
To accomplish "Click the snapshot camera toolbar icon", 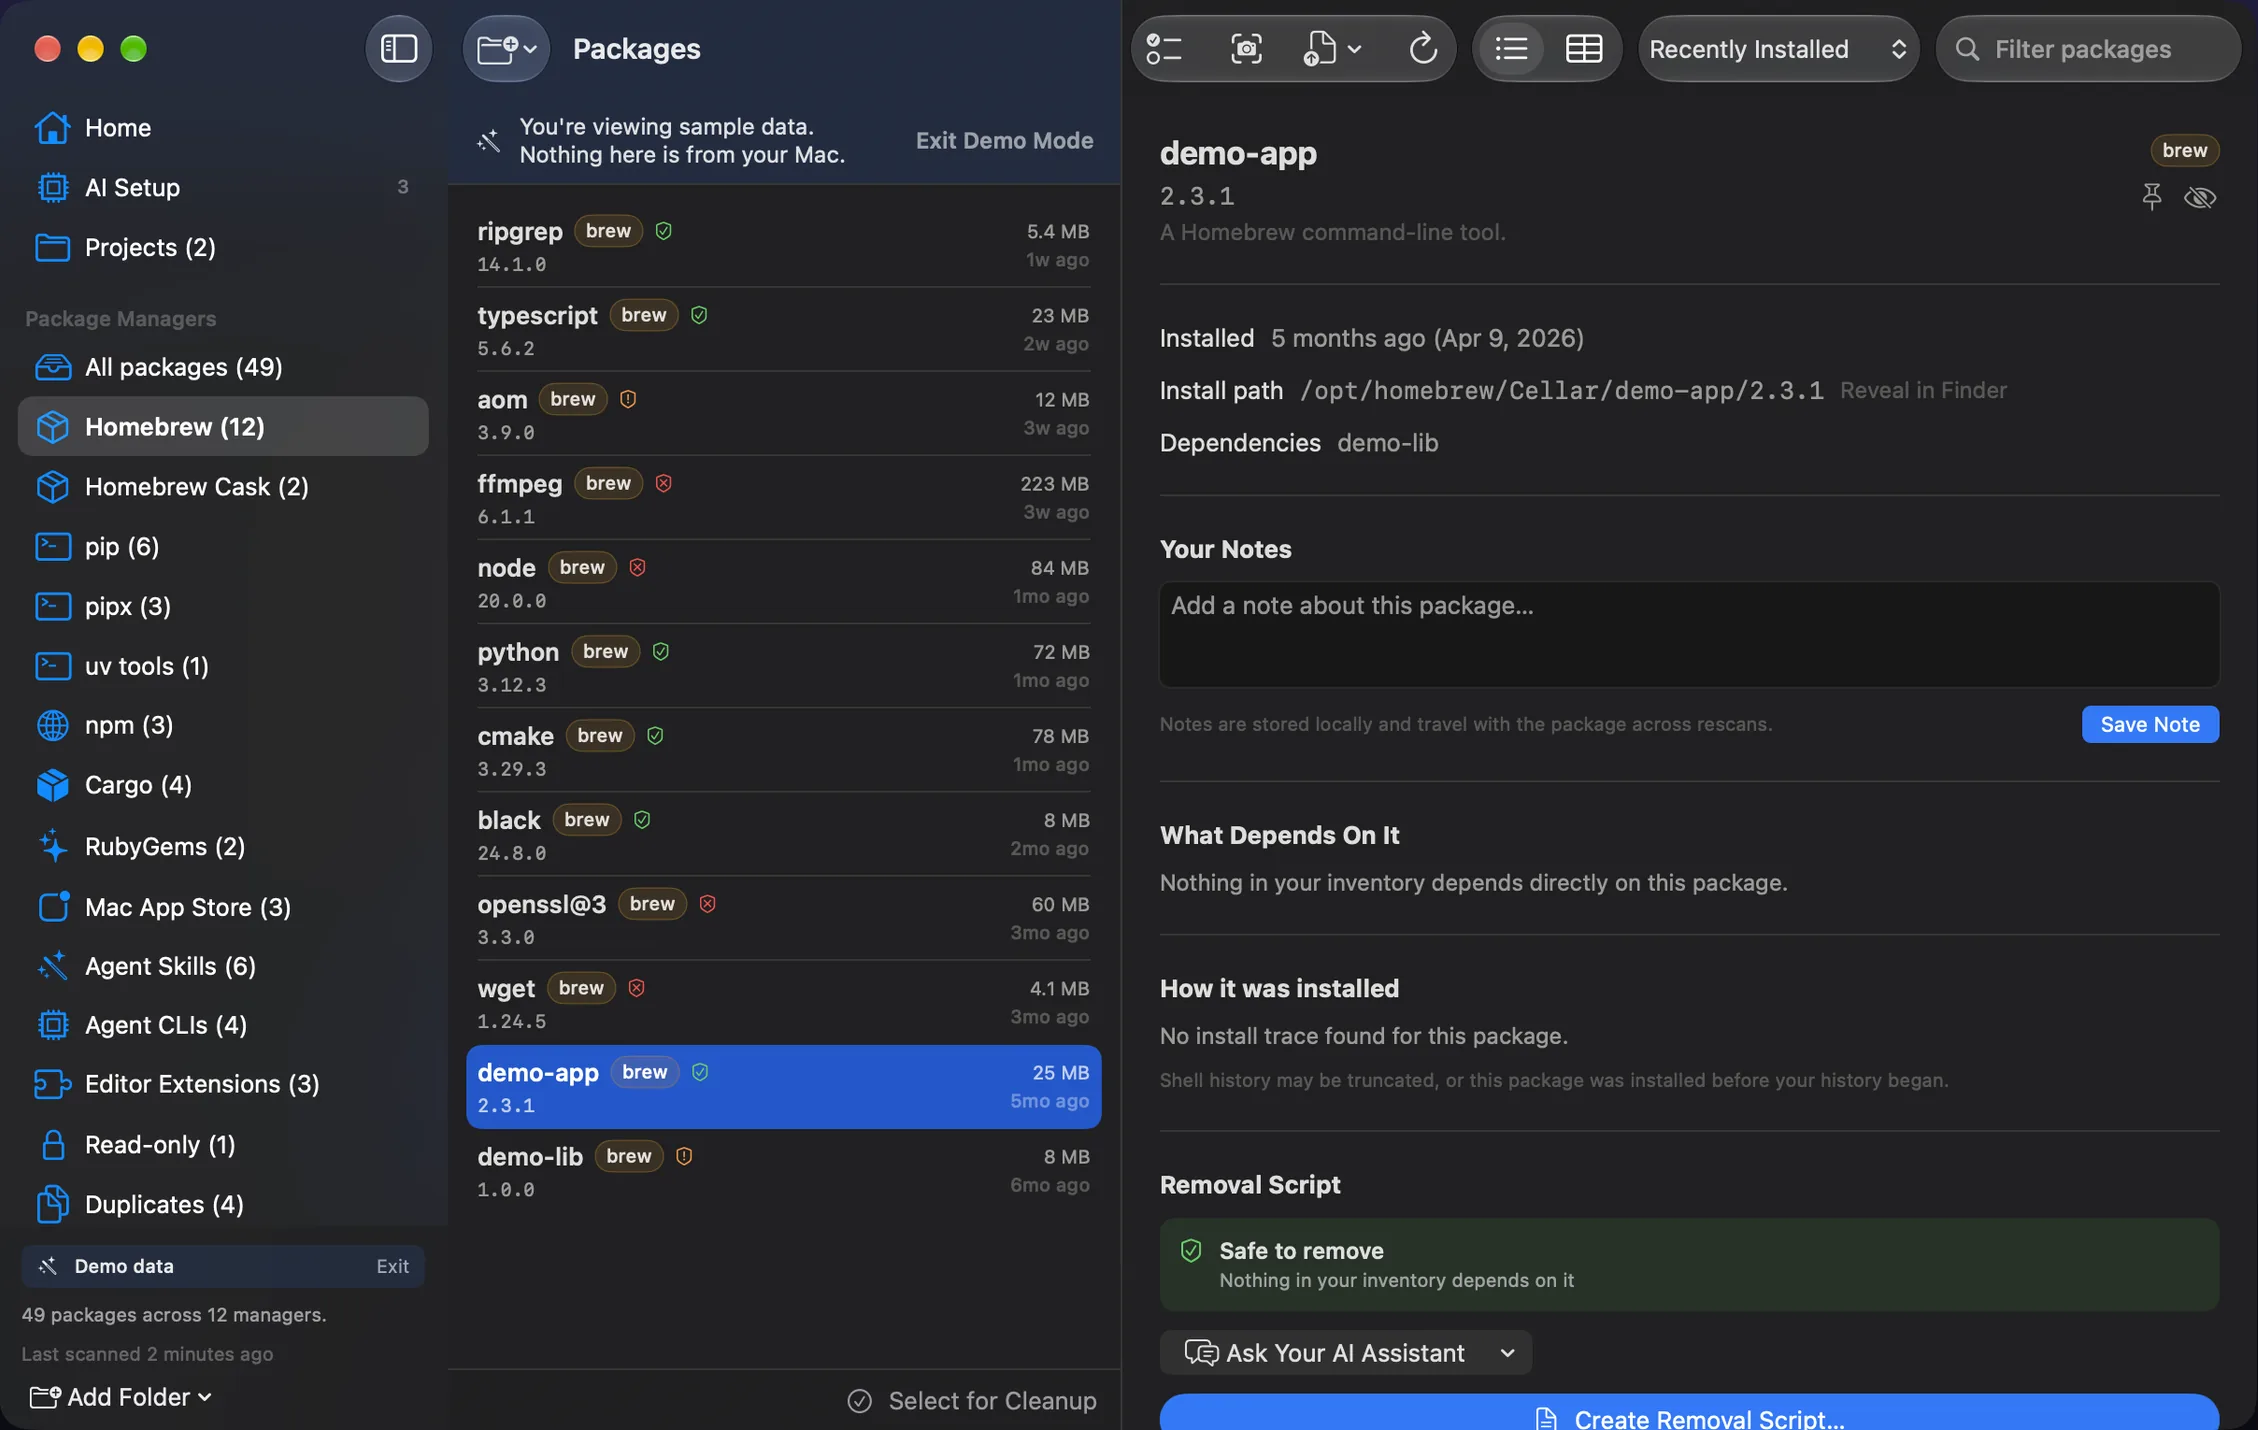I will pyautogui.click(x=1245, y=48).
